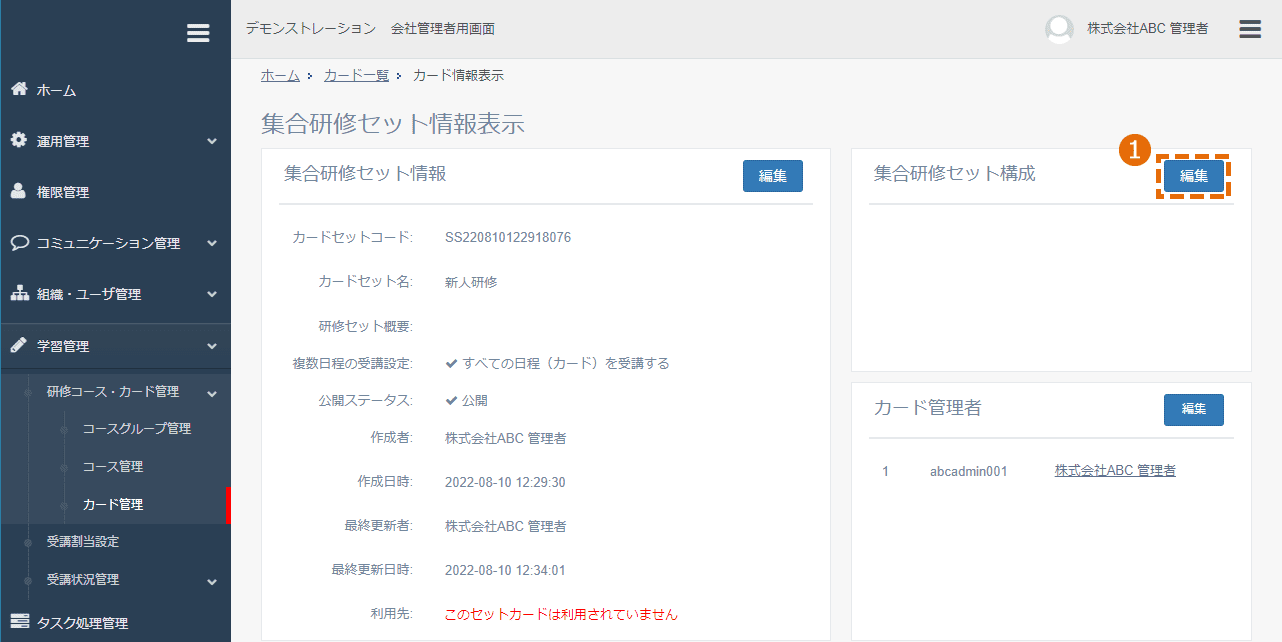This screenshot has height=642, width=1282.
Task: Click the カード情報表示 breadcrumb text
Action: [458, 75]
